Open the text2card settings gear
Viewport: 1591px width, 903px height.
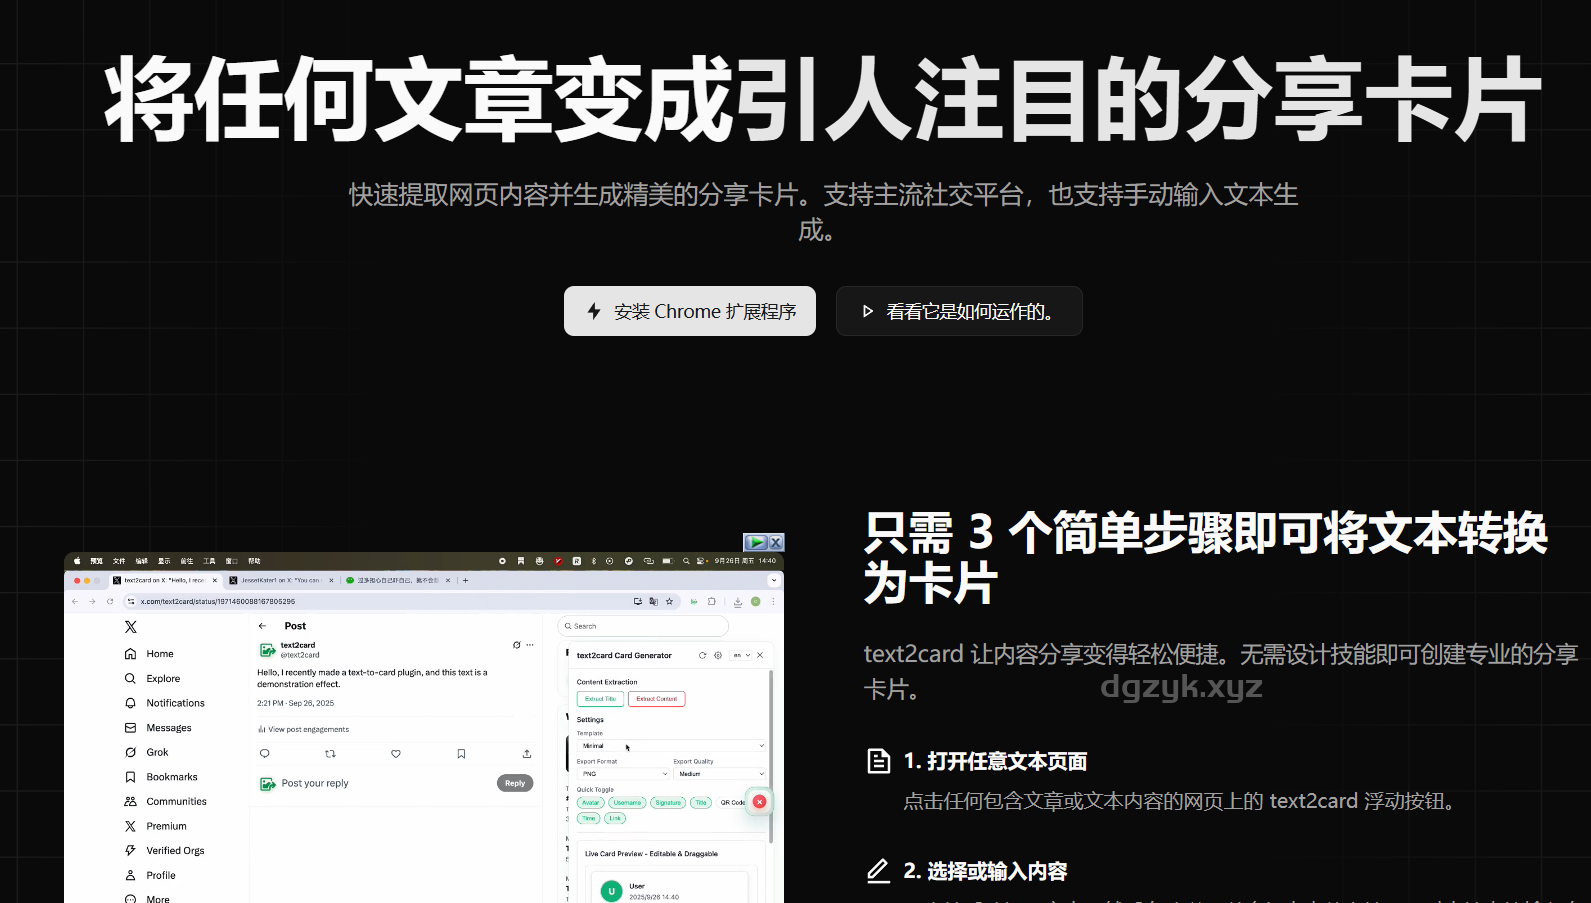(717, 656)
